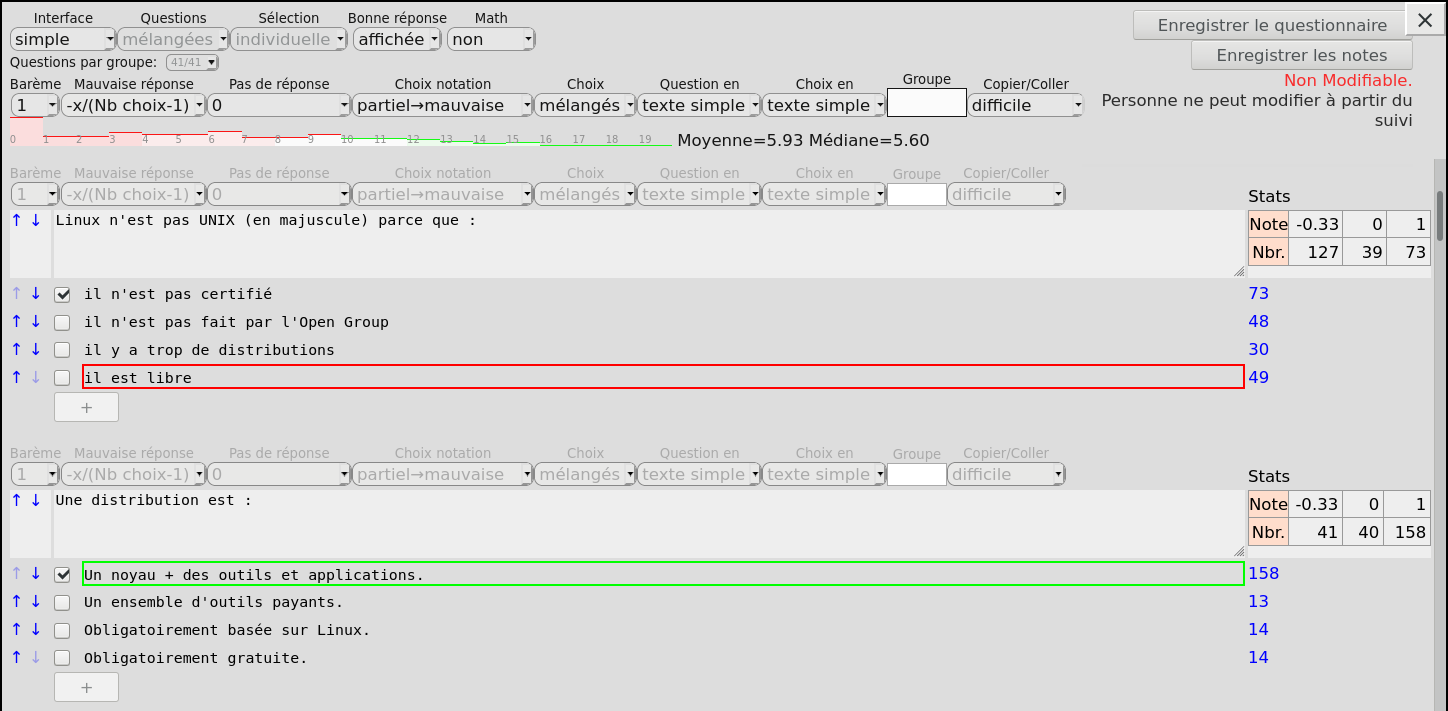Open the 'Bonne réponse' affichée dropdown
This screenshot has height=711, width=1448.
tap(397, 39)
